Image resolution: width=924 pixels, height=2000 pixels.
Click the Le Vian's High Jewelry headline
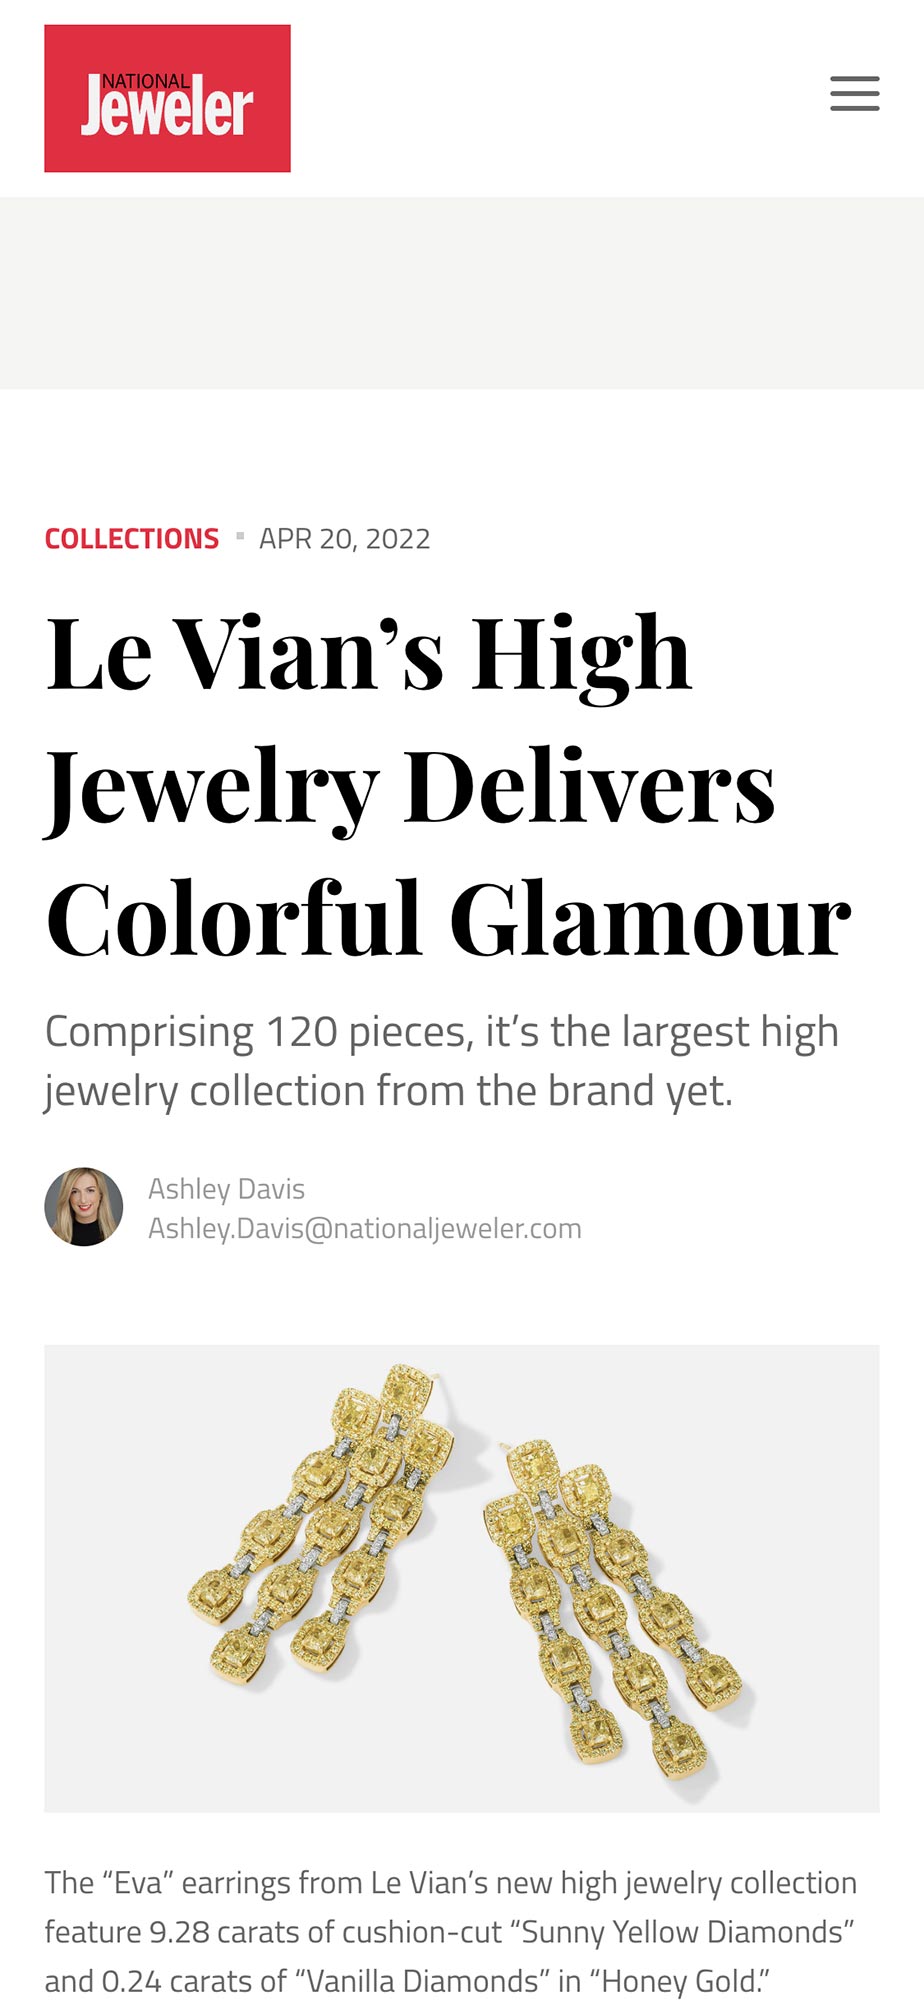tap(369, 655)
